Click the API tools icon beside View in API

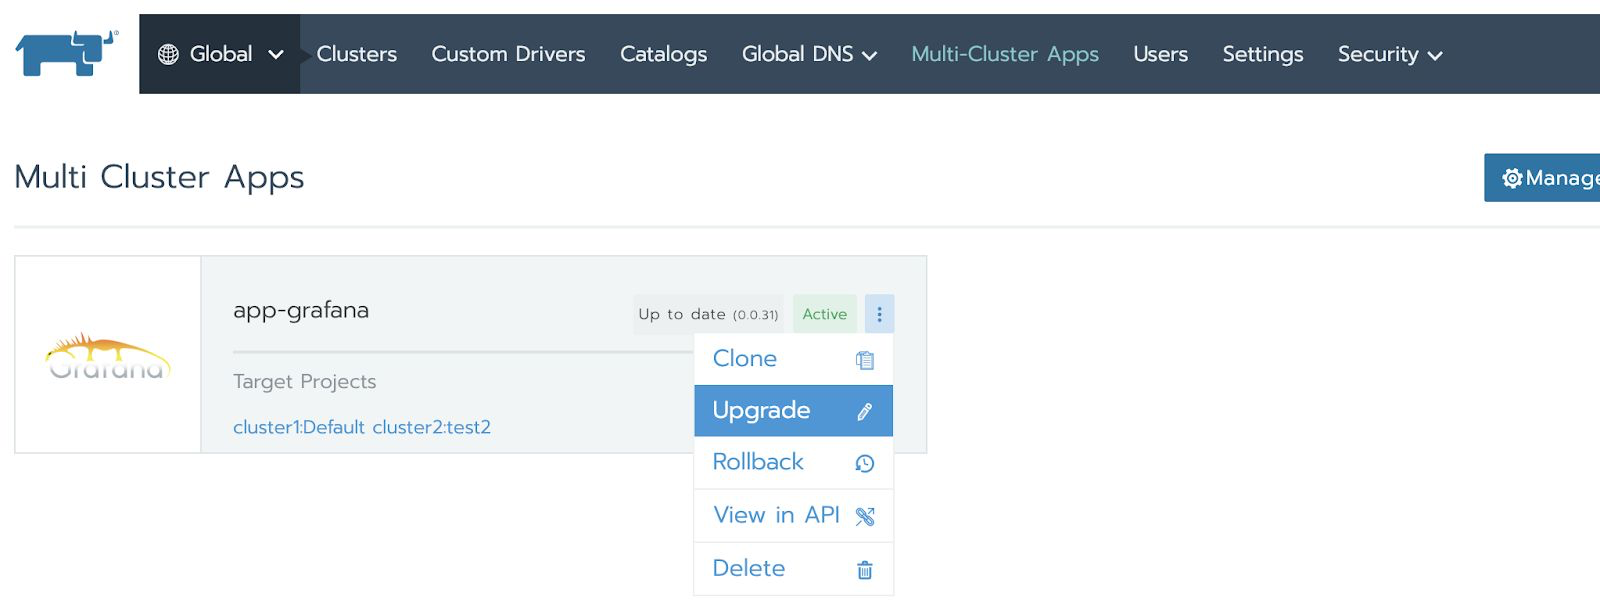[865, 516]
